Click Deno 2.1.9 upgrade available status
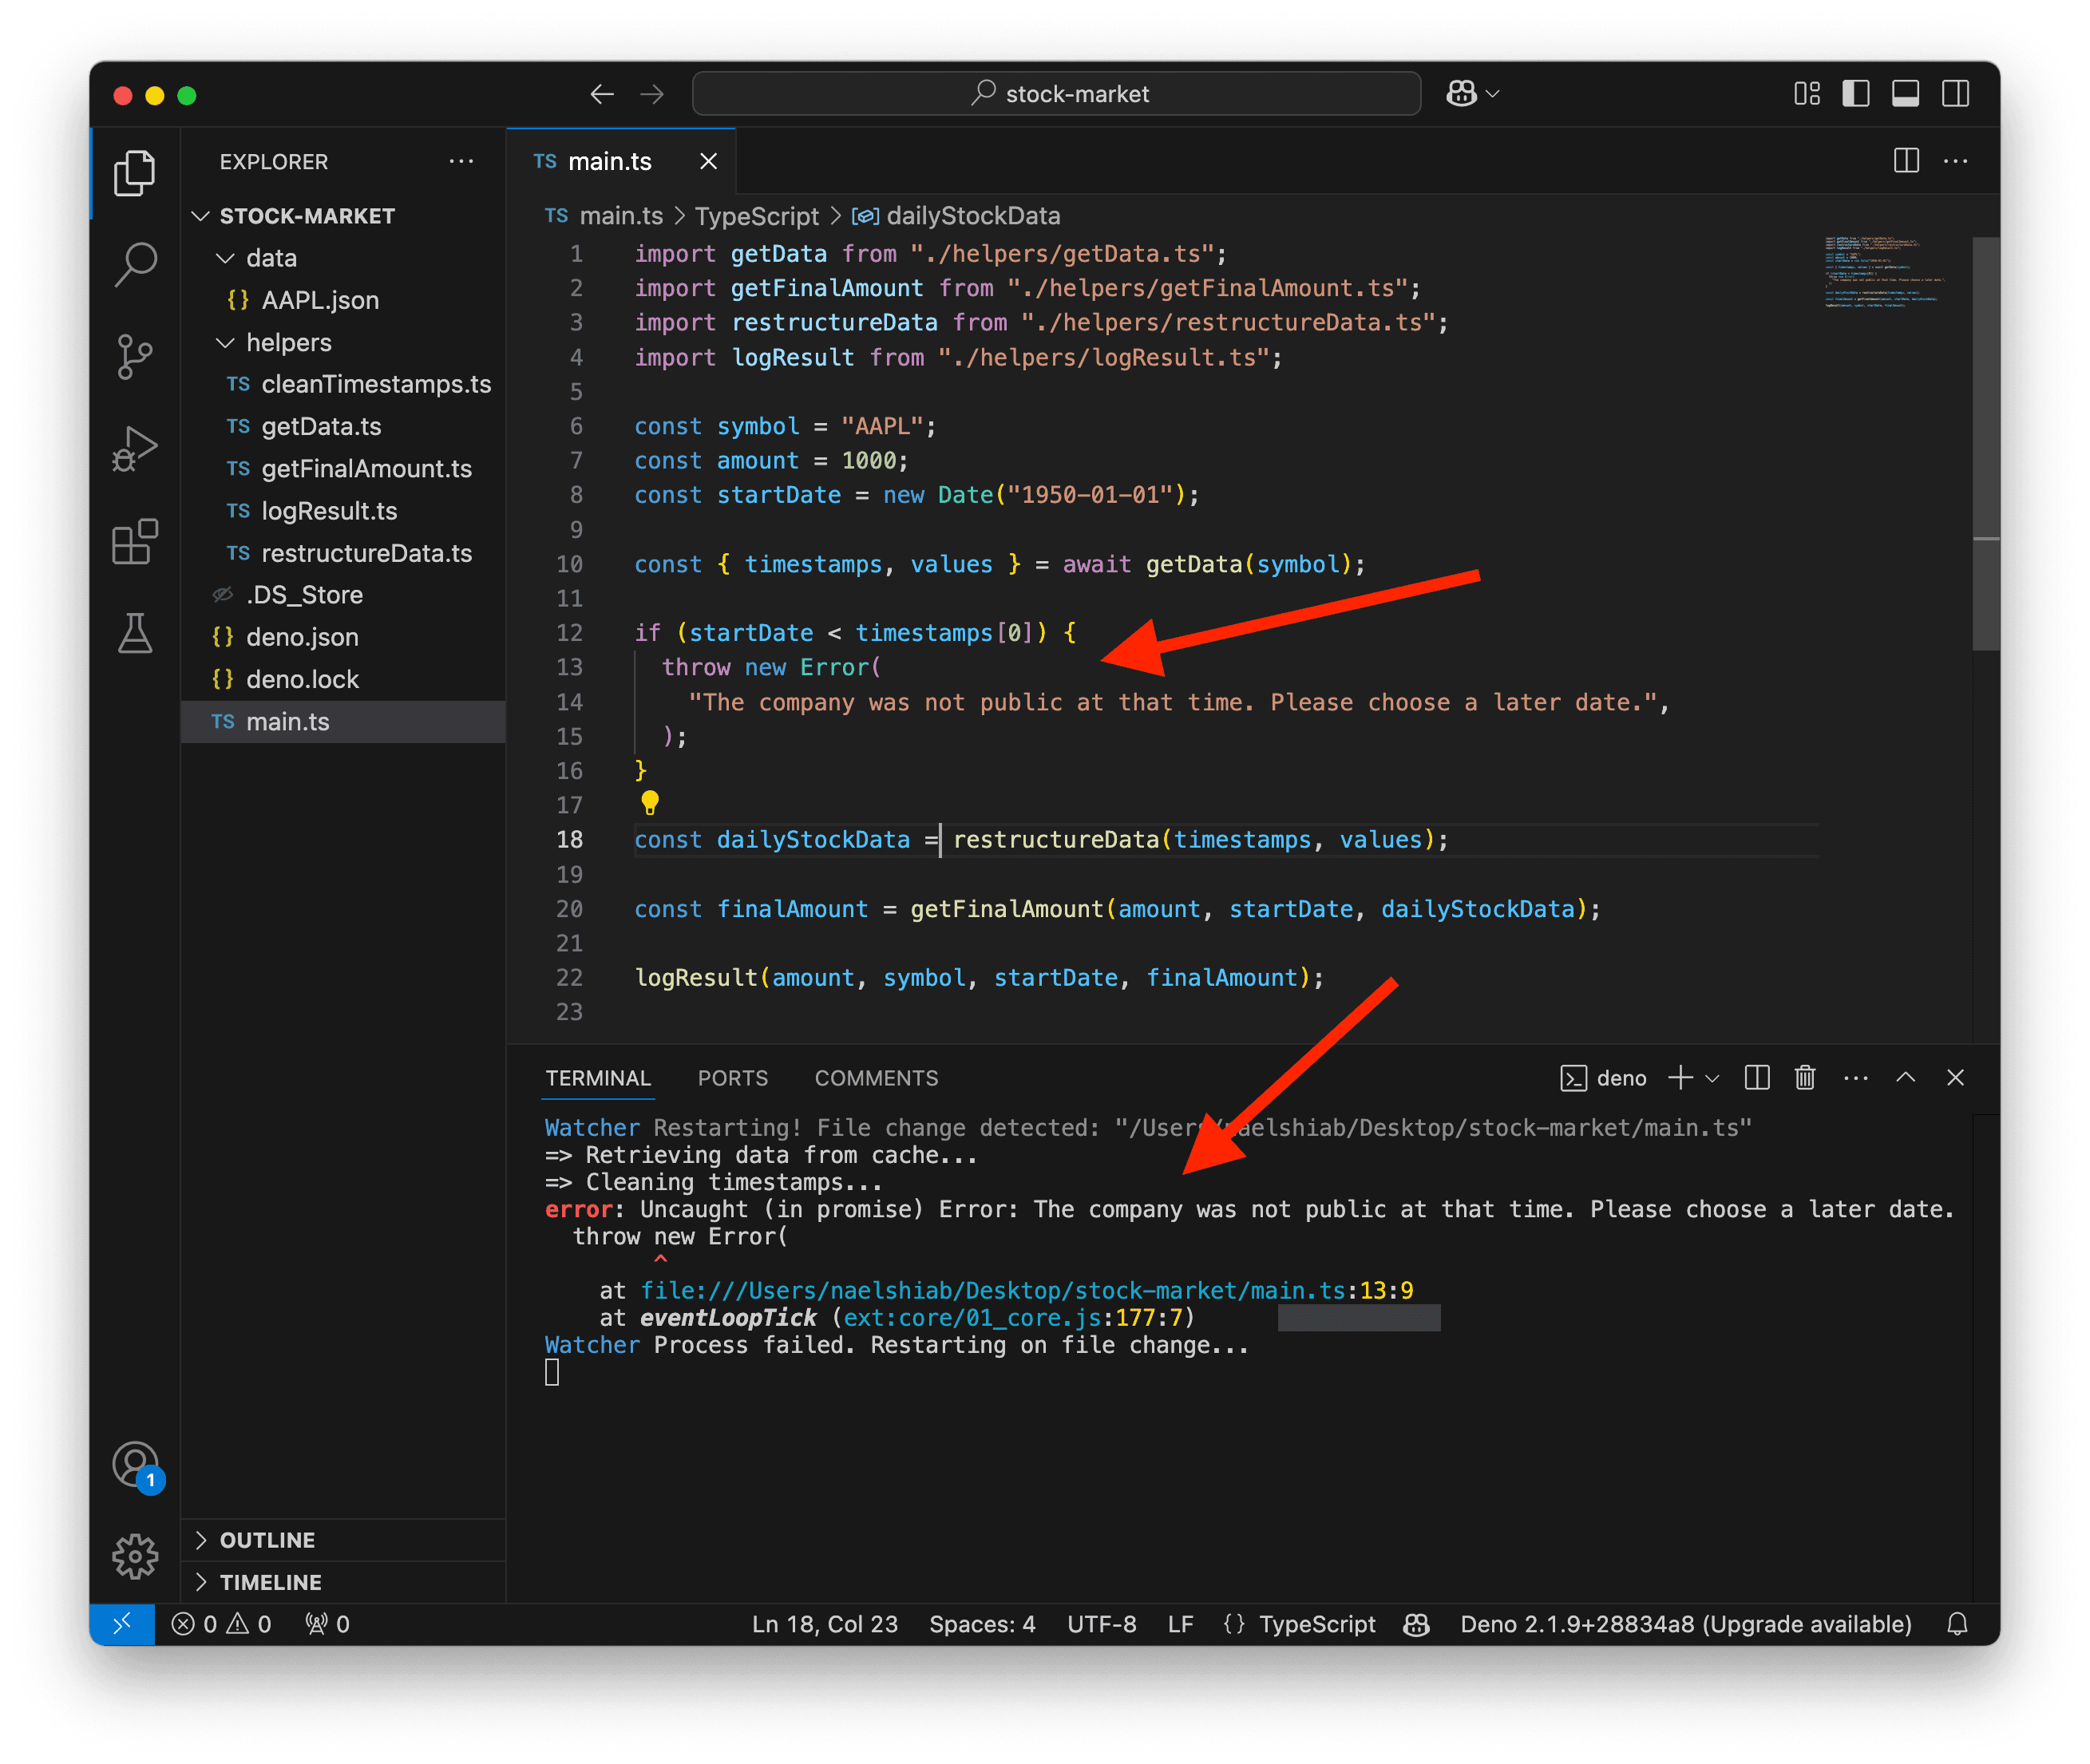Viewport: 2090px width, 1764px height. [1686, 1624]
